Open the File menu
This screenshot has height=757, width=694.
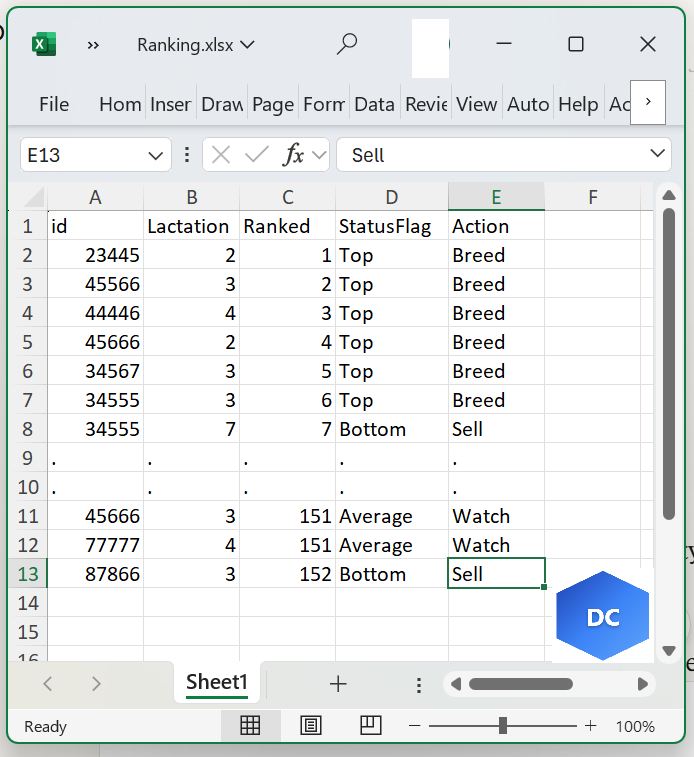(54, 104)
